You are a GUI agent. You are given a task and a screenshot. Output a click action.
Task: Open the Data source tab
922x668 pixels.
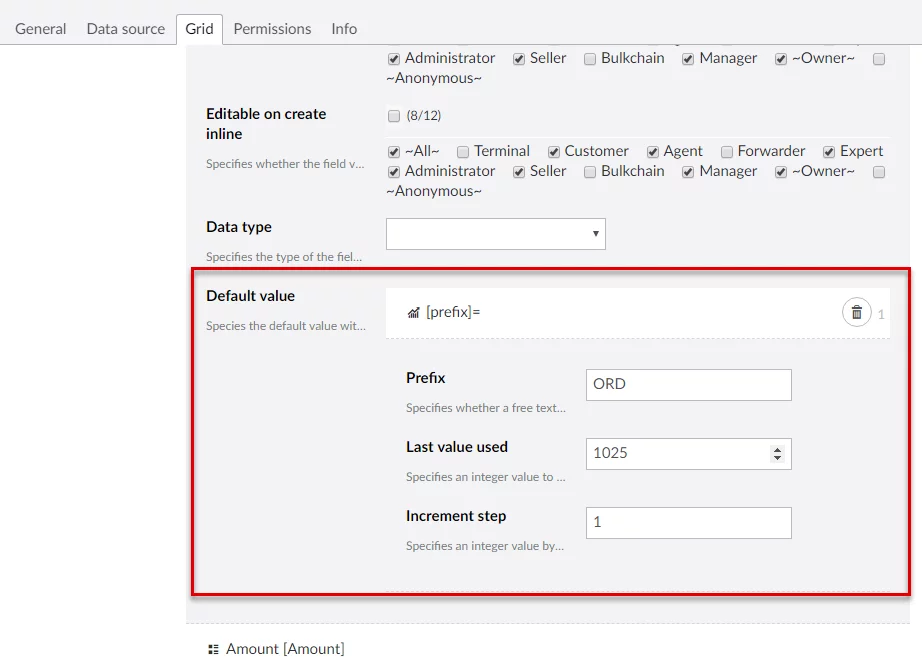[x=126, y=29]
